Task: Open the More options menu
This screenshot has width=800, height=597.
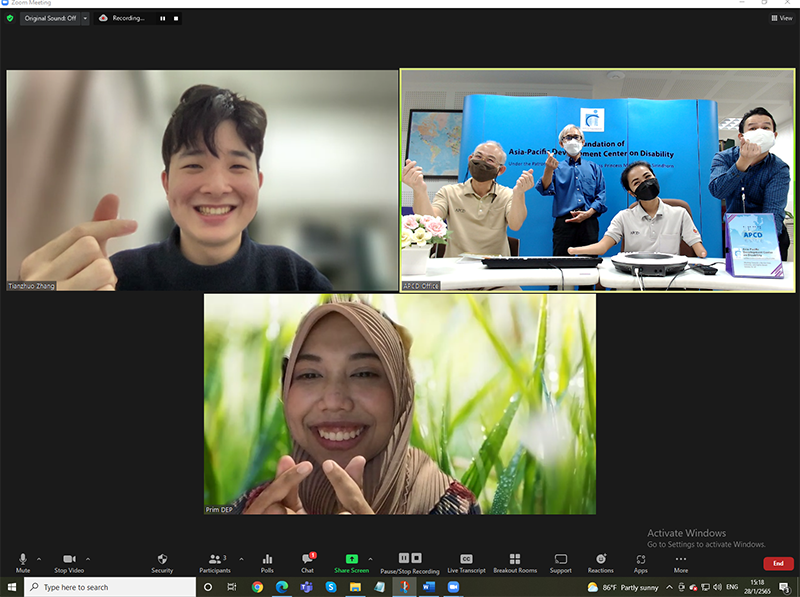Action: [x=680, y=562]
